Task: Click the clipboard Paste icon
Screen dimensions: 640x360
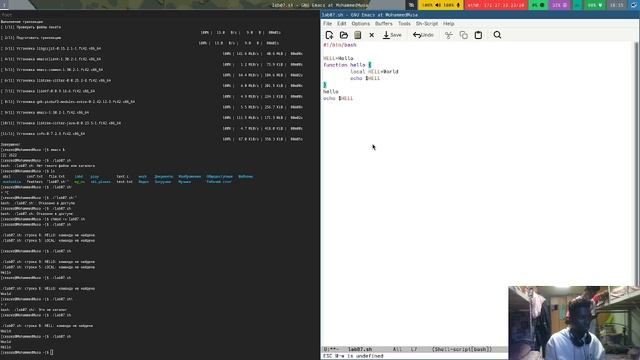Action: click(x=478, y=35)
